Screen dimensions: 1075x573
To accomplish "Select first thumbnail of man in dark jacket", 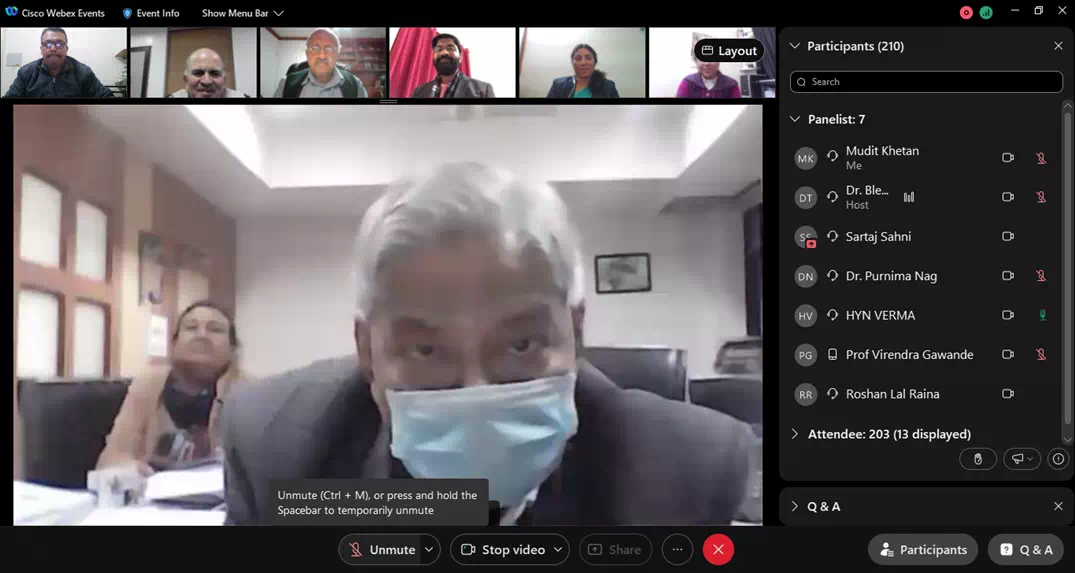I will [64, 62].
